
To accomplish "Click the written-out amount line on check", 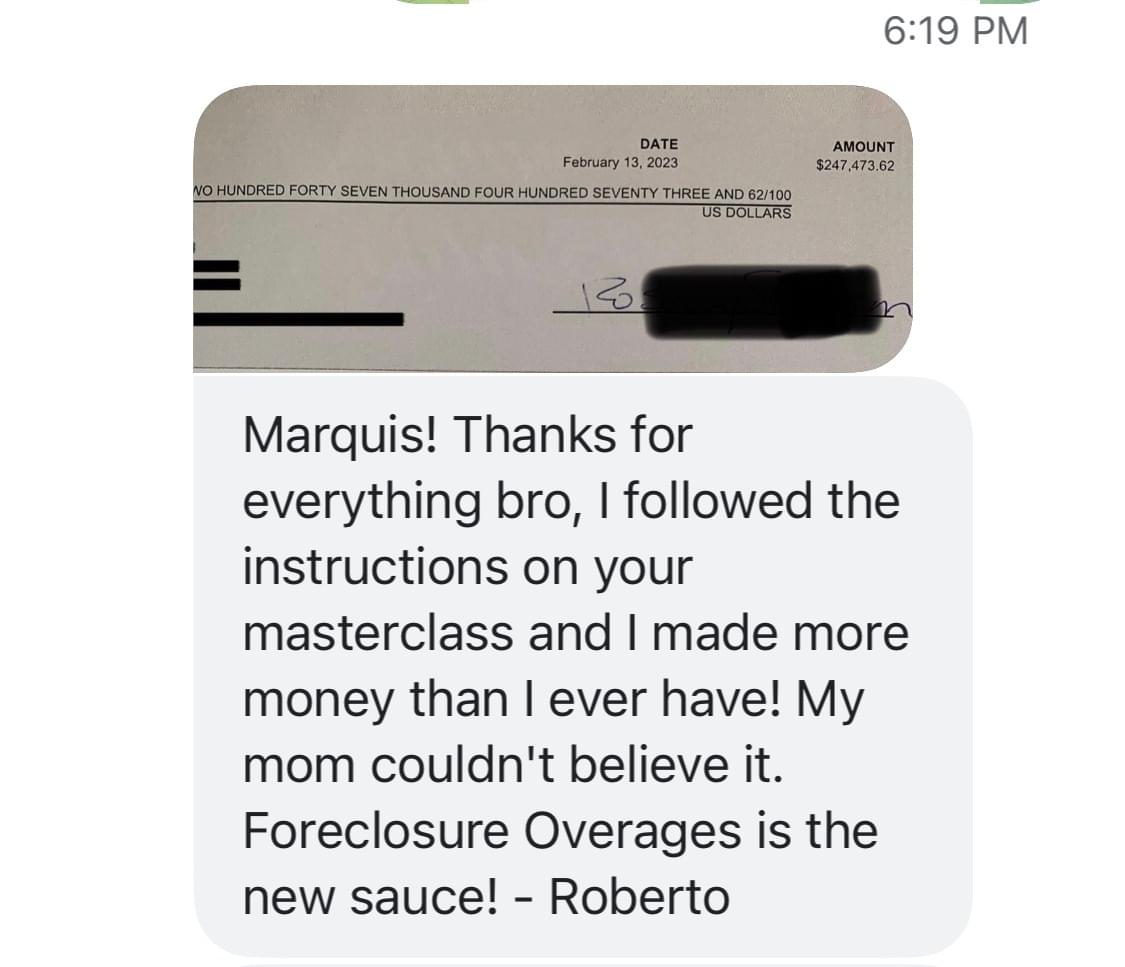I will 492,192.
